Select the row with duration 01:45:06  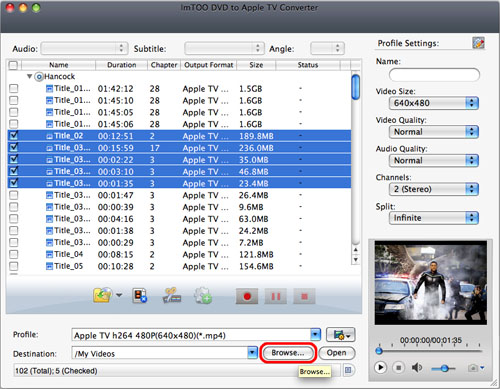pos(179,124)
